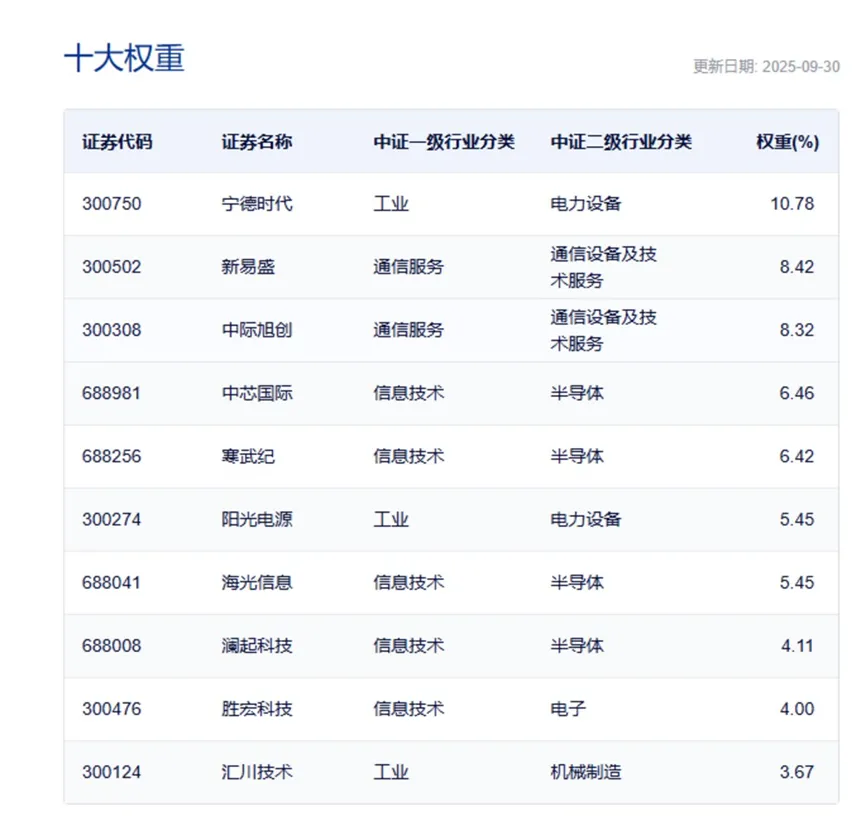866x821 pixels.
Task: Select stock code 300476
Action: click(112, 709)
